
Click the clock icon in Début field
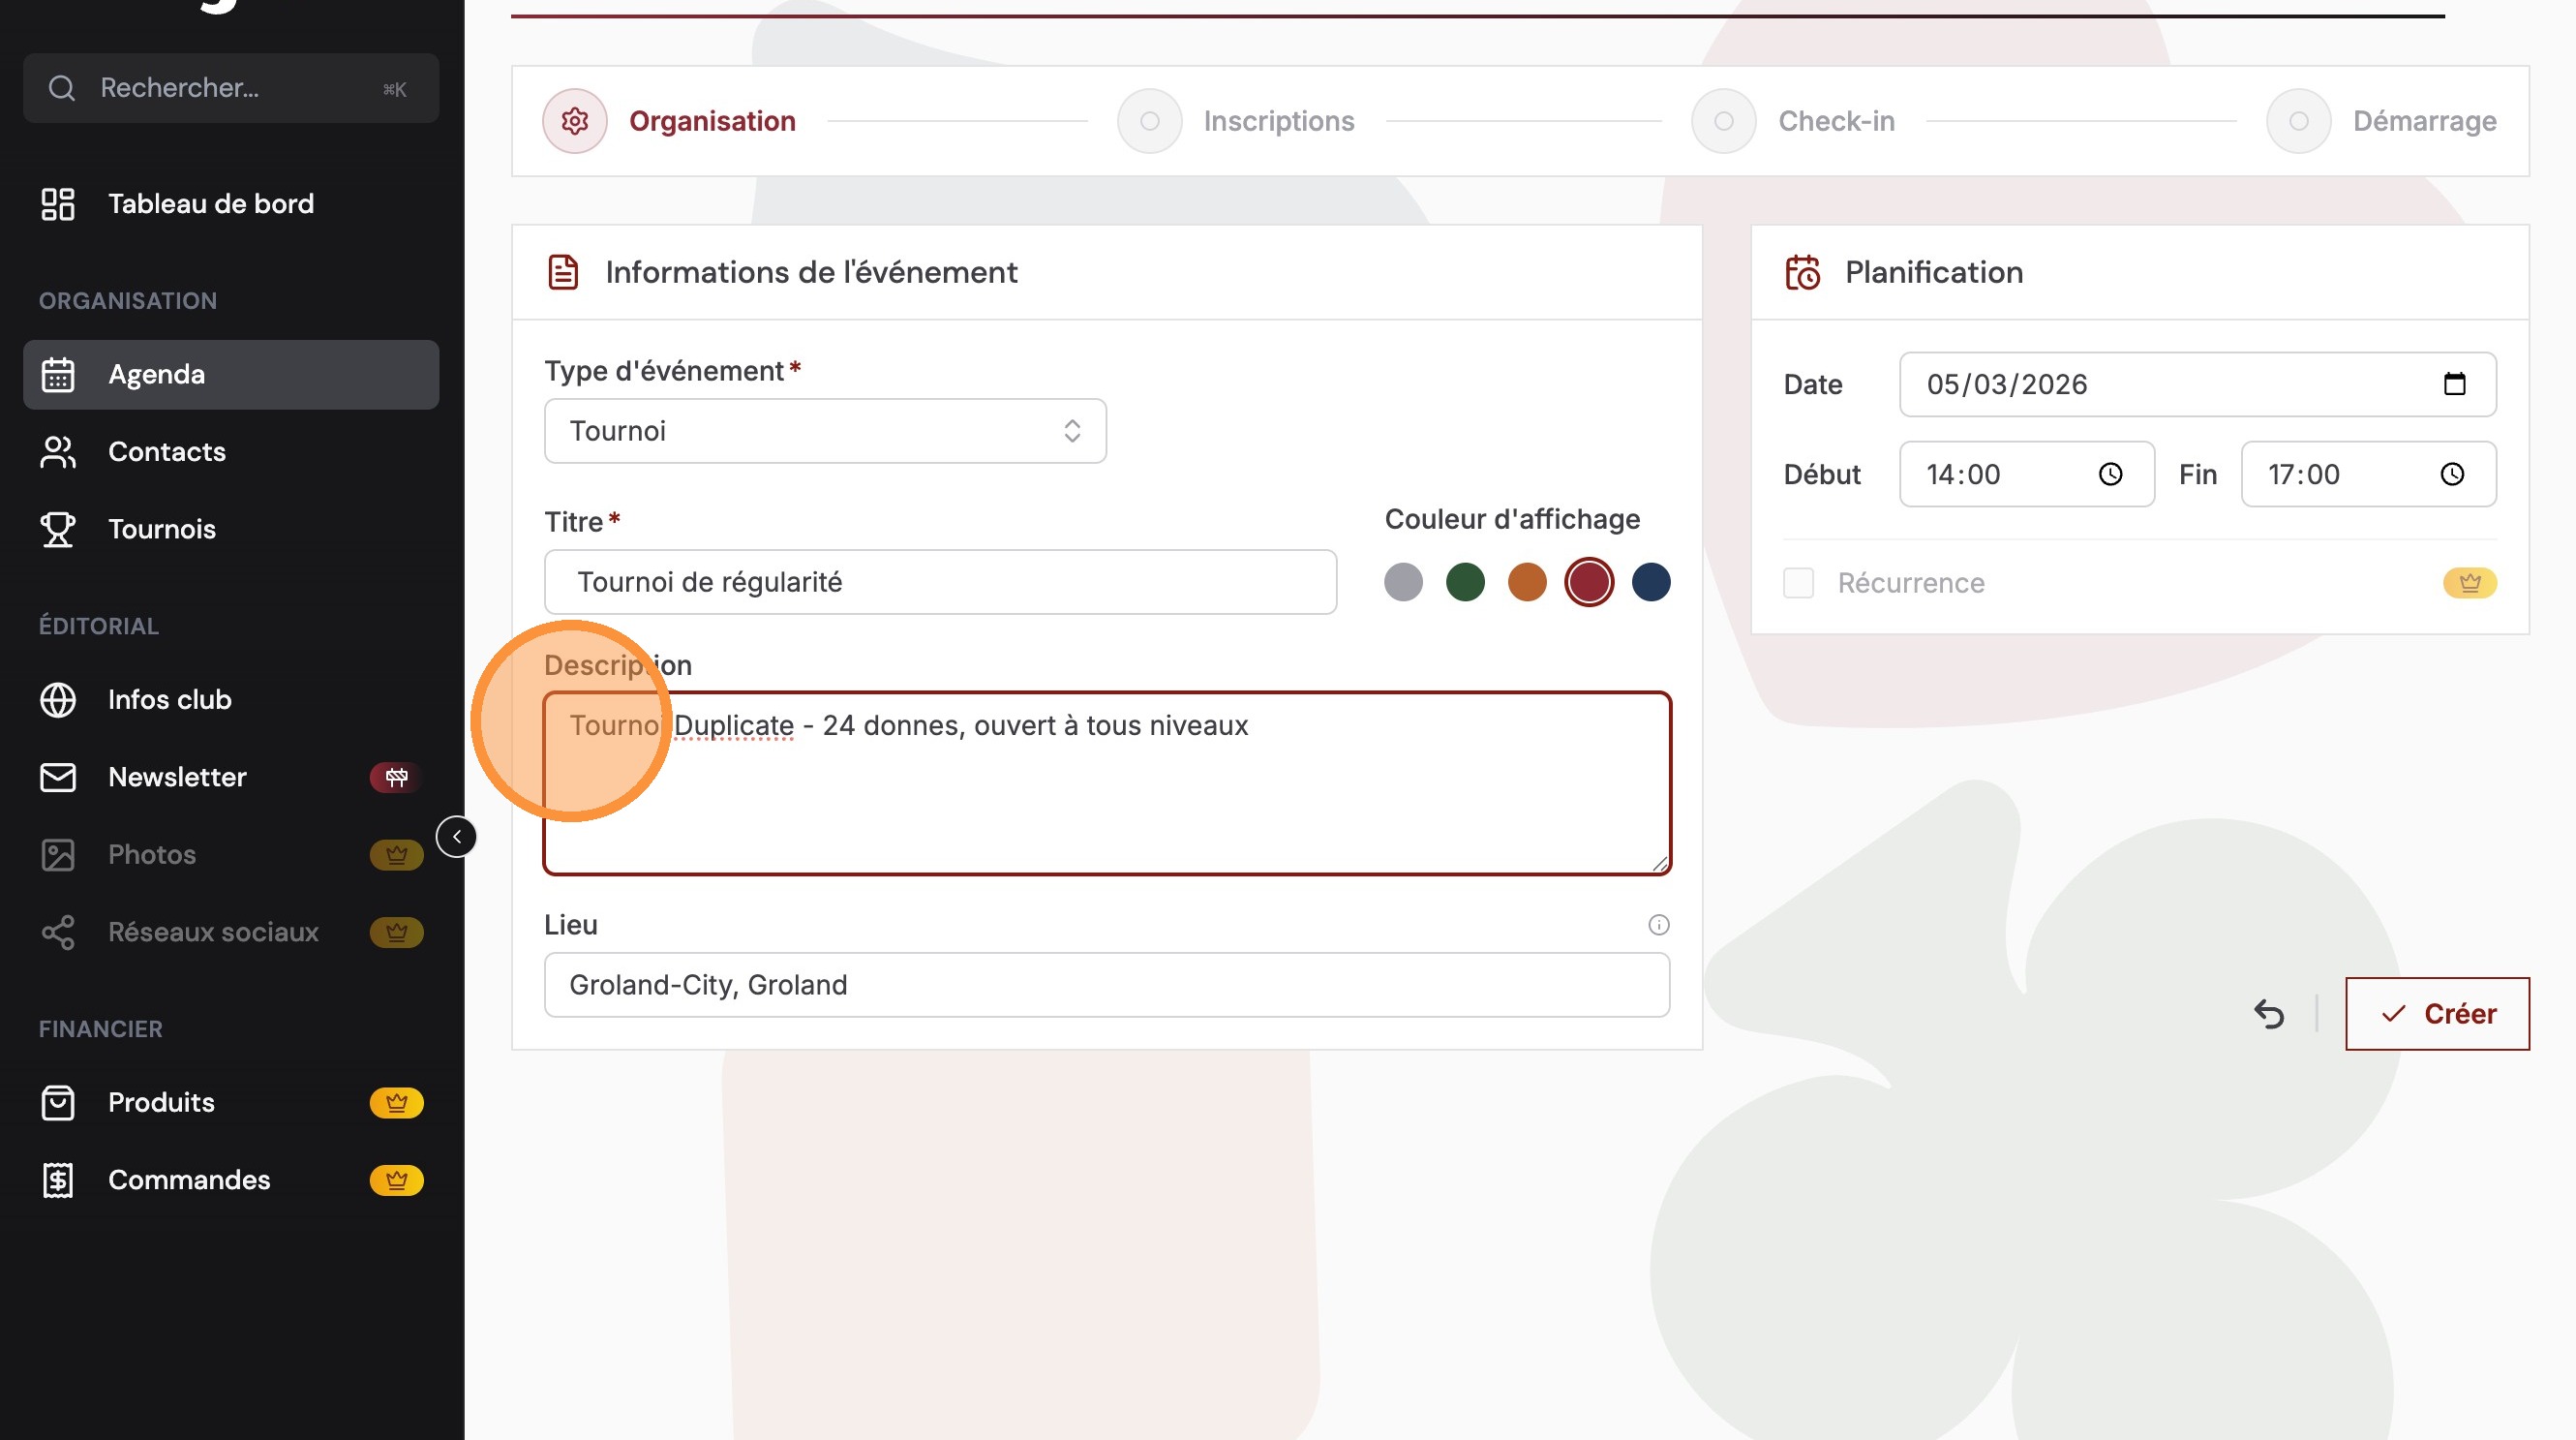click(2110, 474)
